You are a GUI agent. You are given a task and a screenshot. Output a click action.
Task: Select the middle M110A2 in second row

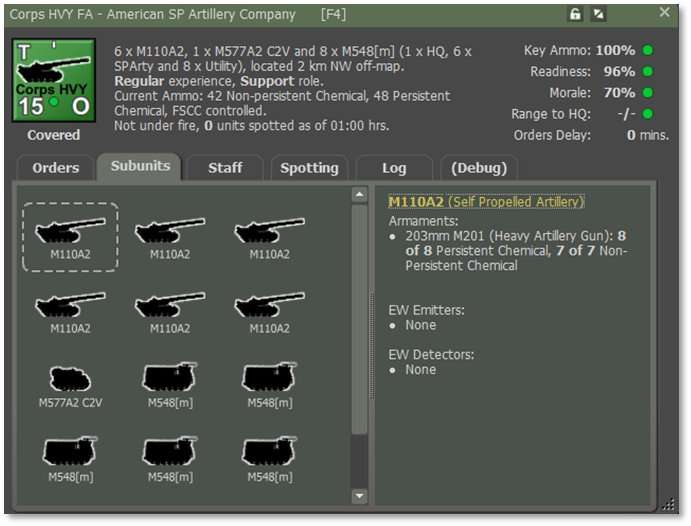[x=169, y=310]
